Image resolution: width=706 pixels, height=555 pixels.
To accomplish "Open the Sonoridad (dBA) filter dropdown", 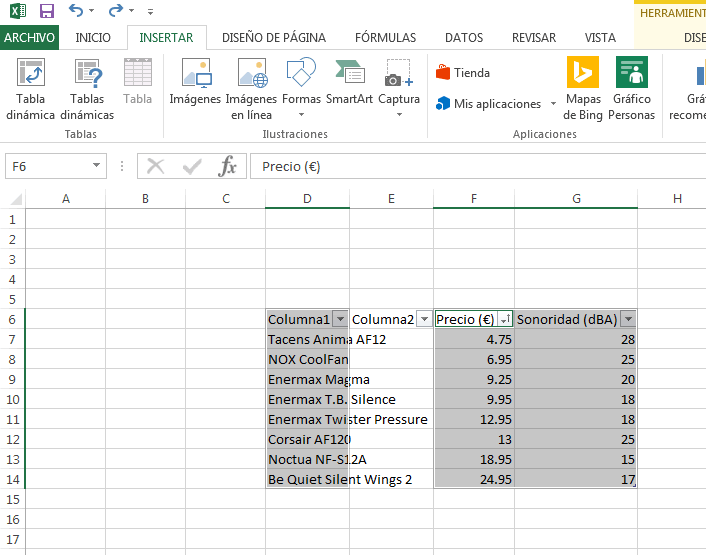I will tap(628, 319).
